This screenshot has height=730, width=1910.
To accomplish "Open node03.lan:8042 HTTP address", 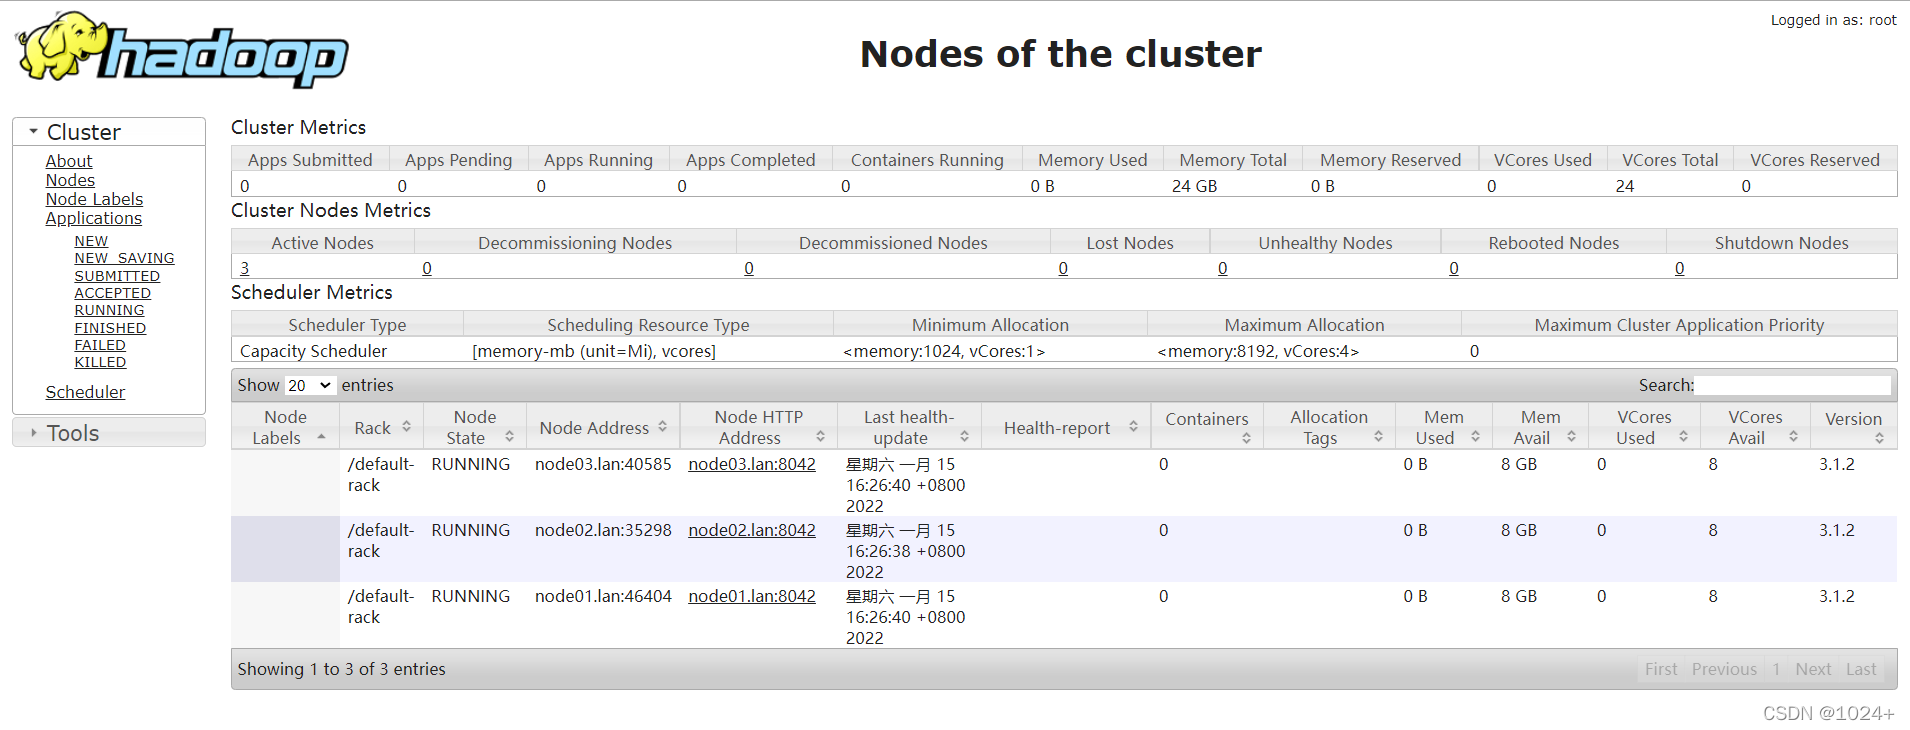I will pos(752,464).
